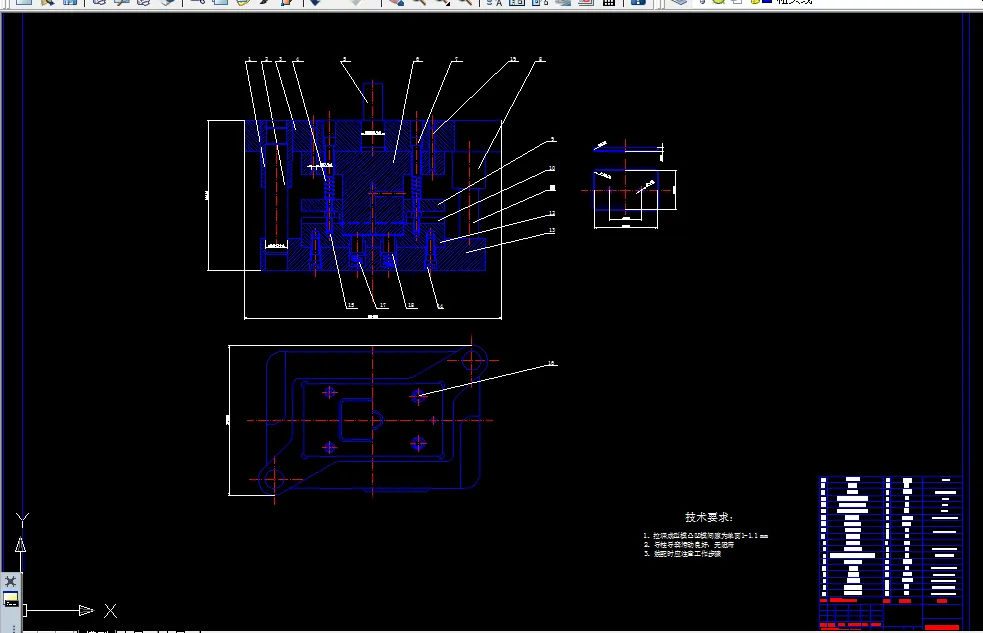Select technical requirement line 2 text
The width and height of the screenshot is (983, 633).
pyautogui.click(x=688, y=545)
